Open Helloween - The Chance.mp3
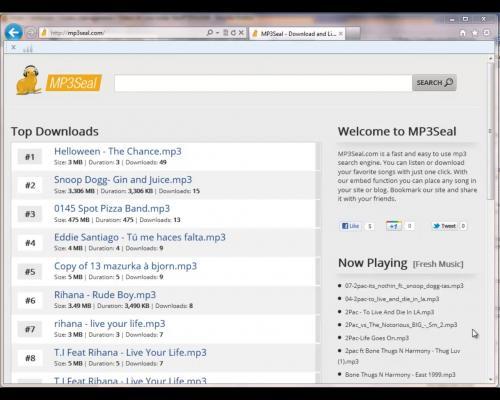The width and height of the screenshot is (500, 400). tap(118, 151)
